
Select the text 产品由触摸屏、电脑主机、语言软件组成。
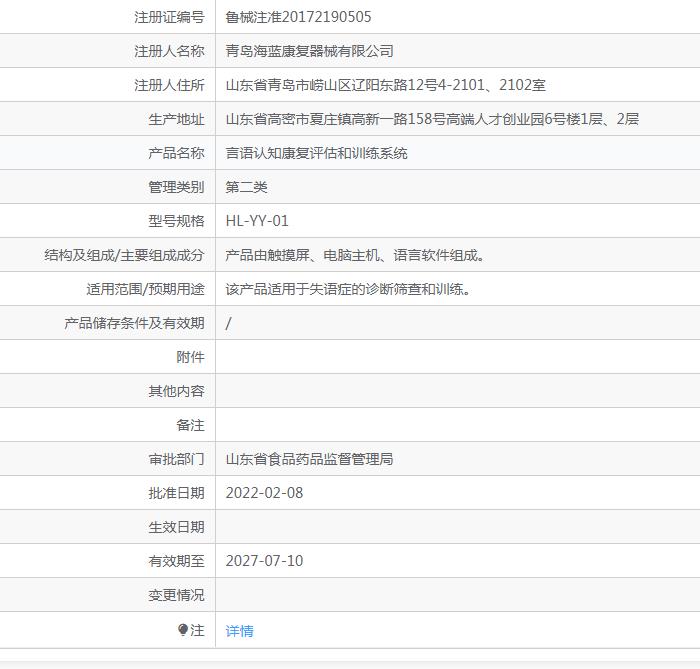coord(355,255)
